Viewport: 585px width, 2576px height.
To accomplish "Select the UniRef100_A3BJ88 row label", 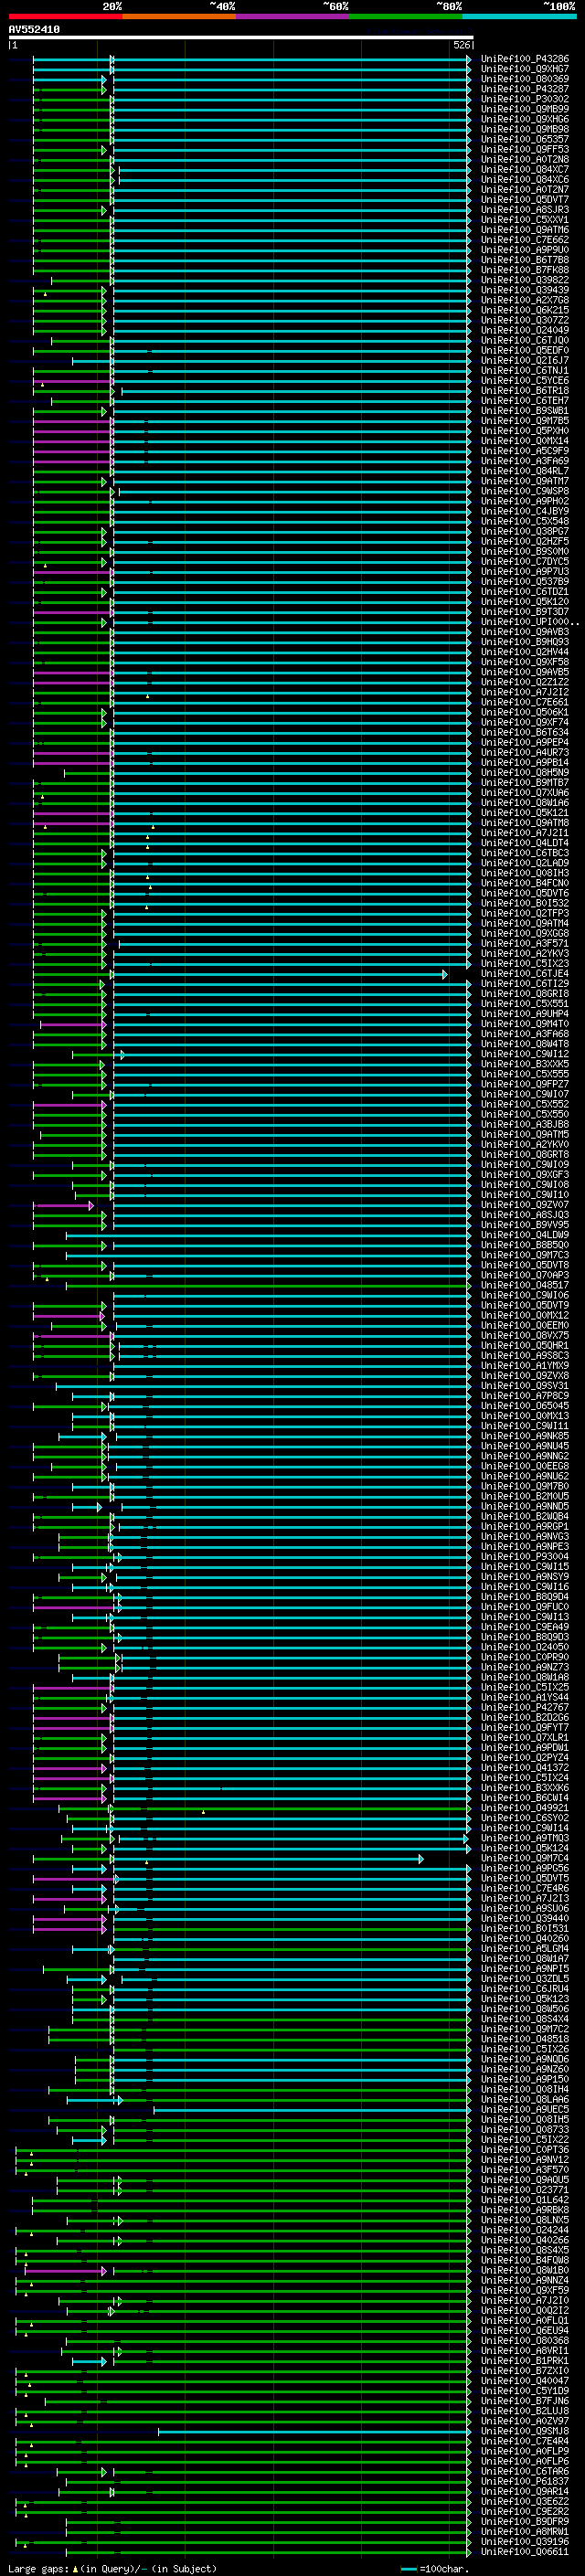I will 525,1125.
